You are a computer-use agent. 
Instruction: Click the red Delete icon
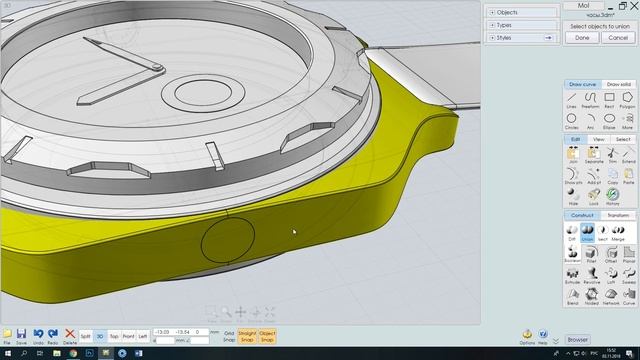point(70,337)
